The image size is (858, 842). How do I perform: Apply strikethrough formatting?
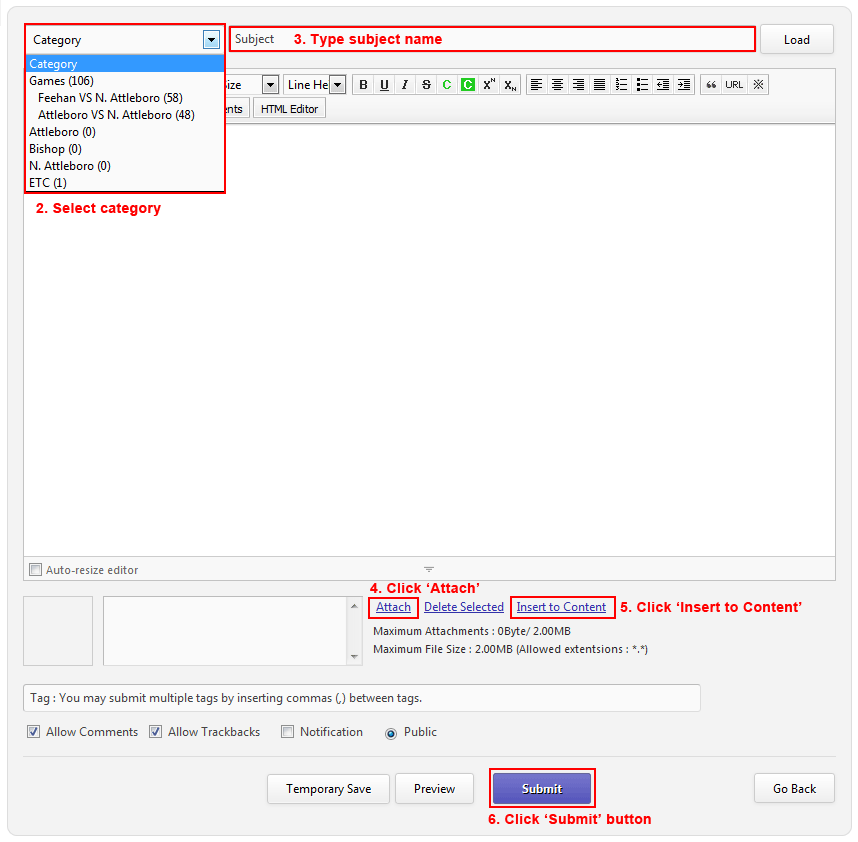pyautogui.click(x=426, y=85)
